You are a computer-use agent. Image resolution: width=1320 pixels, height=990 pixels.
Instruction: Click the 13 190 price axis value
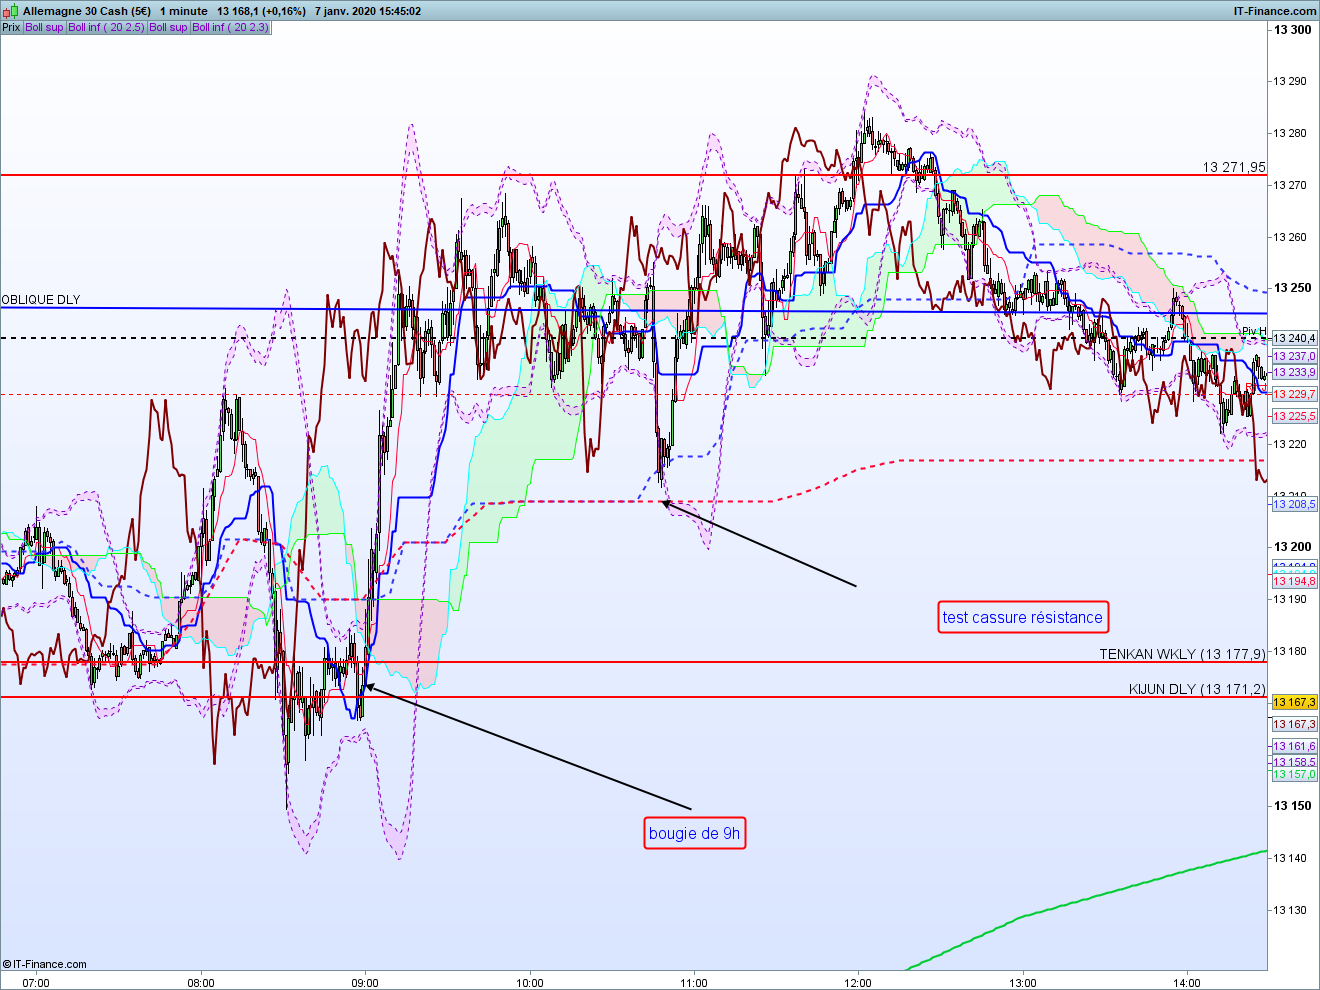pyautogui.click(x=1290, y=599)
